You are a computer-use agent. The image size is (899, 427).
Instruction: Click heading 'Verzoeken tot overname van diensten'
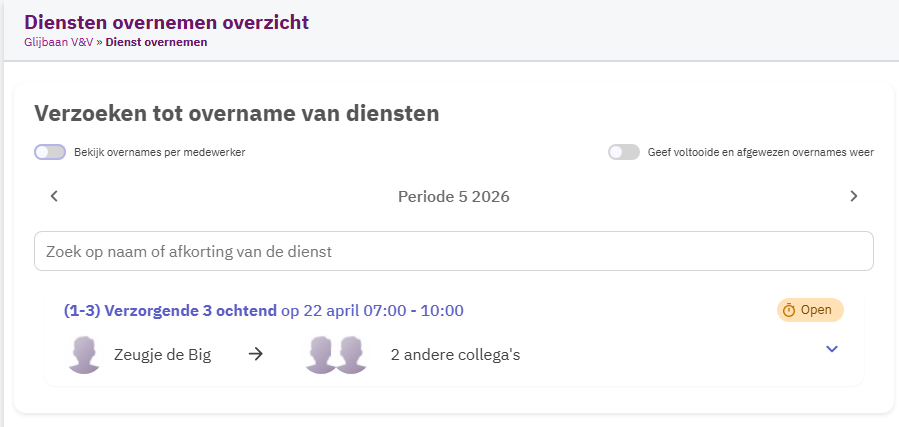[236, 113]
